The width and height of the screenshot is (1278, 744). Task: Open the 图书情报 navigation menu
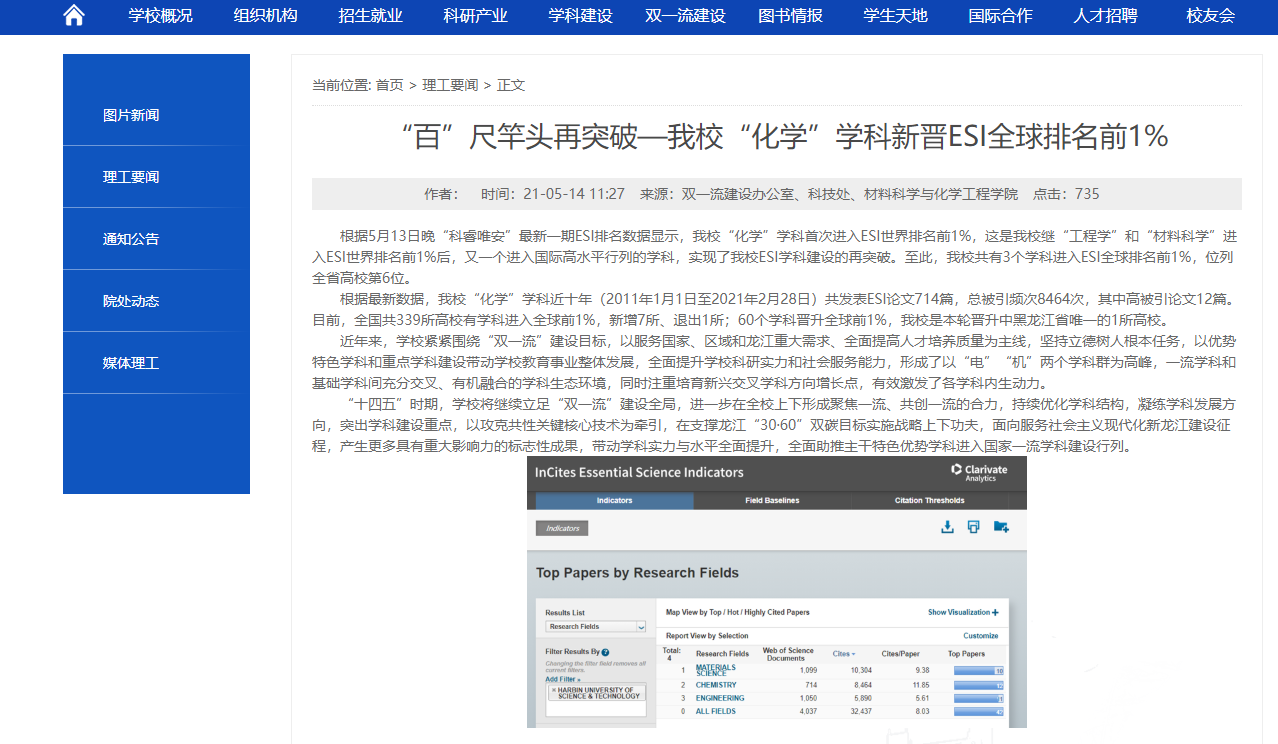pos(790,16)
